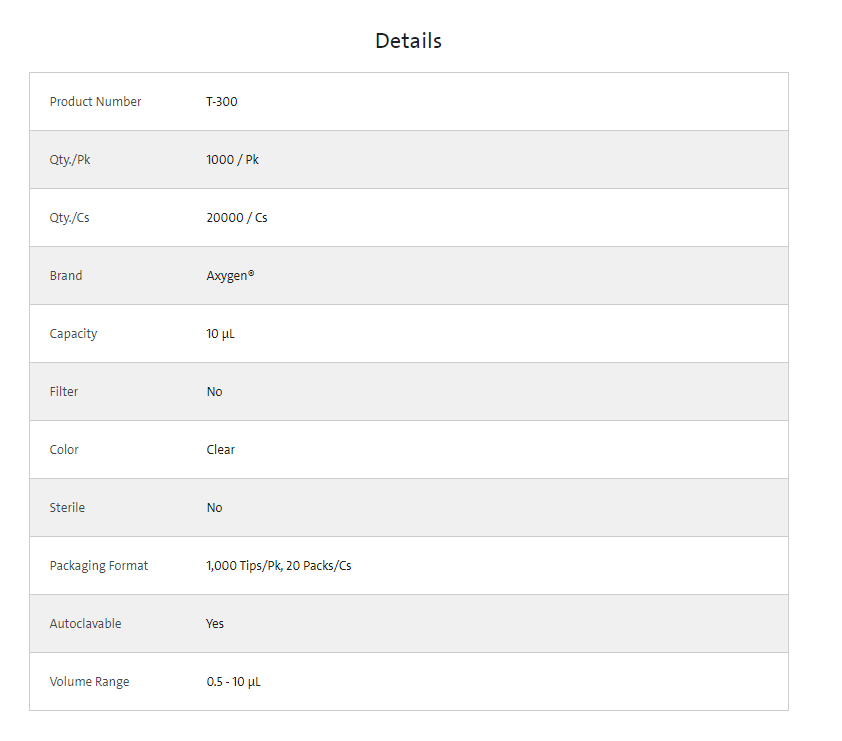Click the T-300 product number value
Screen dimensions: 842x741
(222, 102)
